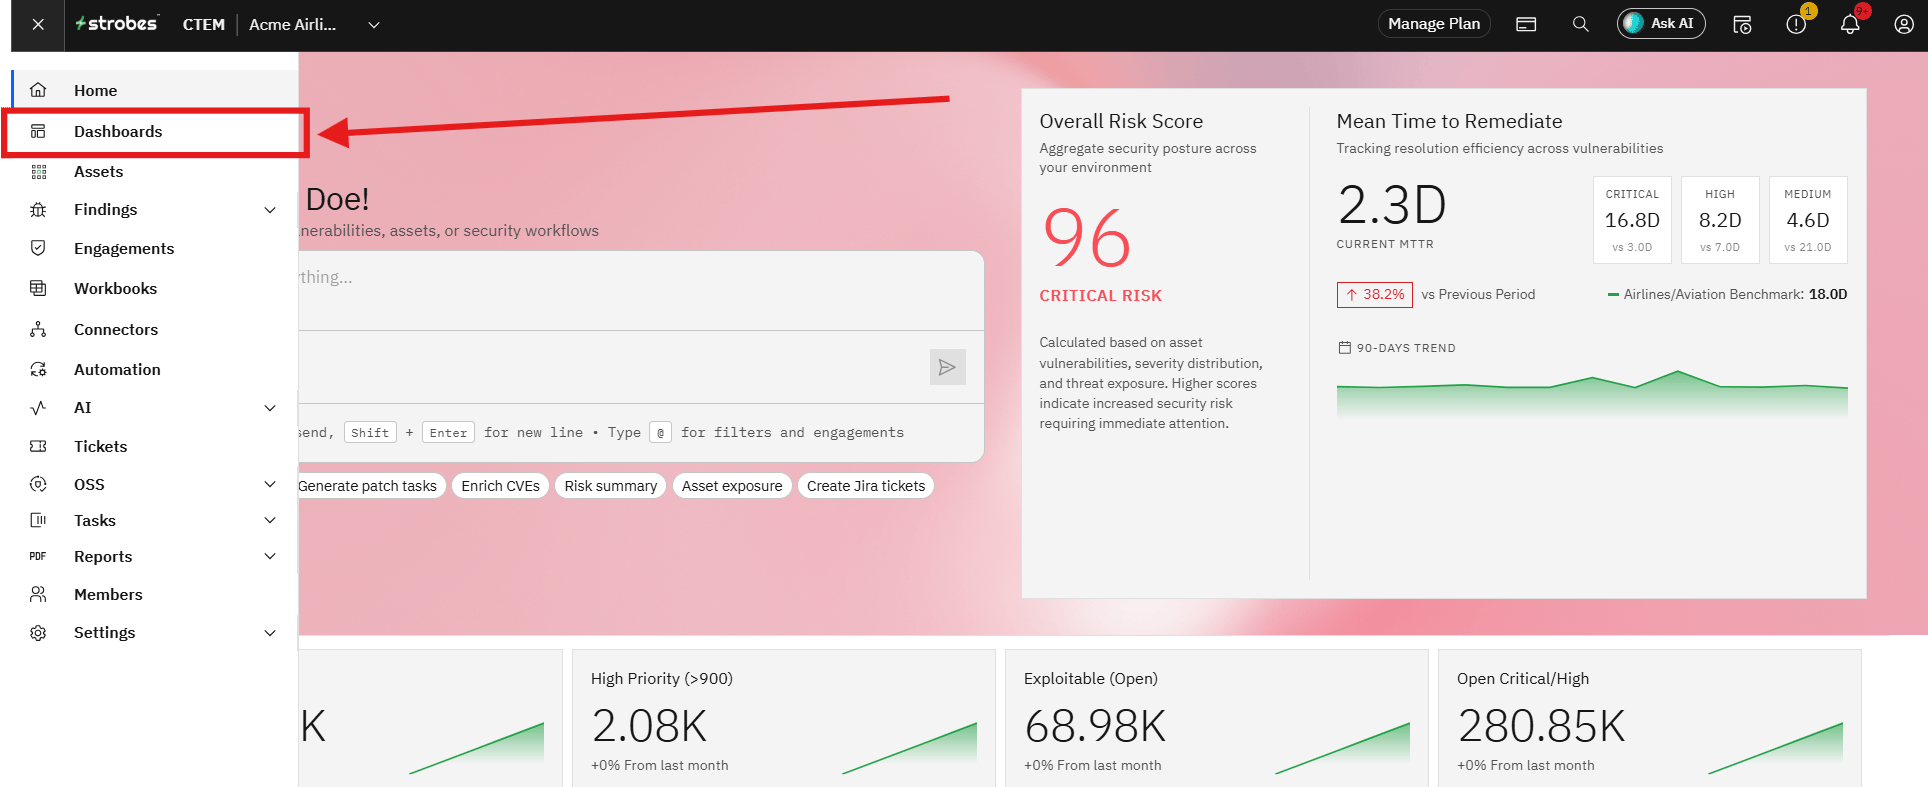Click the Strobes logo
This screenshot has width=1928, height=787.
tap(116, 23)
